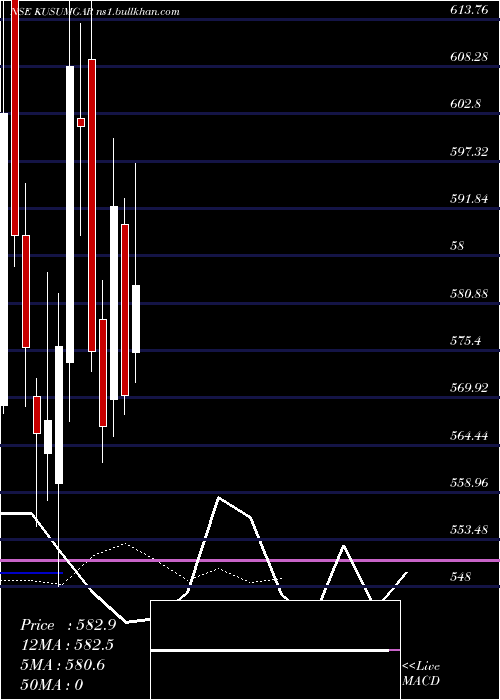Viewport: 500px width, 700px height.
Task: Click the 564.44 price axis label
Action: (469, 436)
